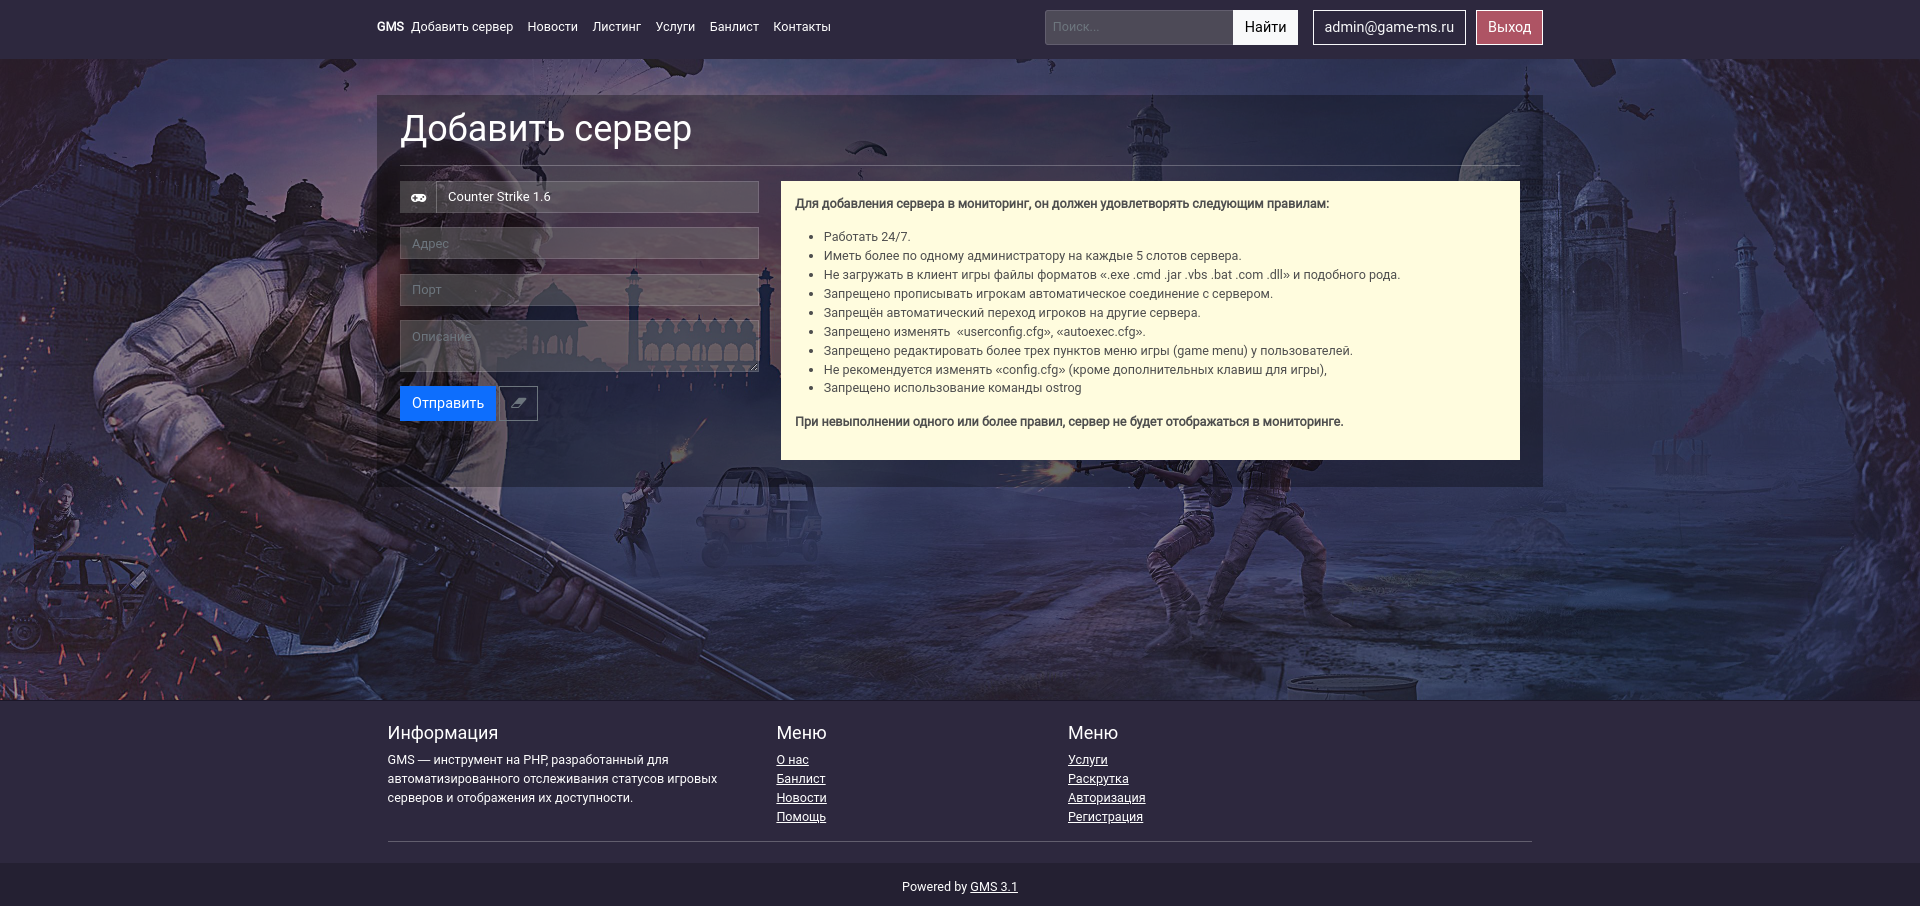
Task: Open the Регистрация footer link
Action: coord(1105,817)
